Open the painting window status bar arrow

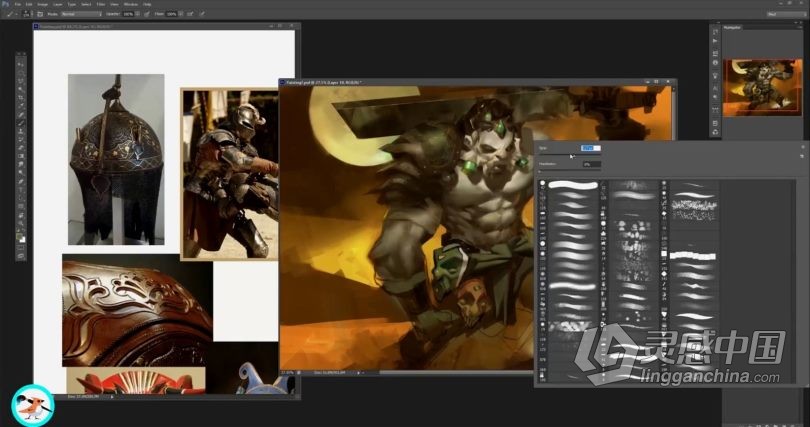pyautogui.click(x=359, y=372)
